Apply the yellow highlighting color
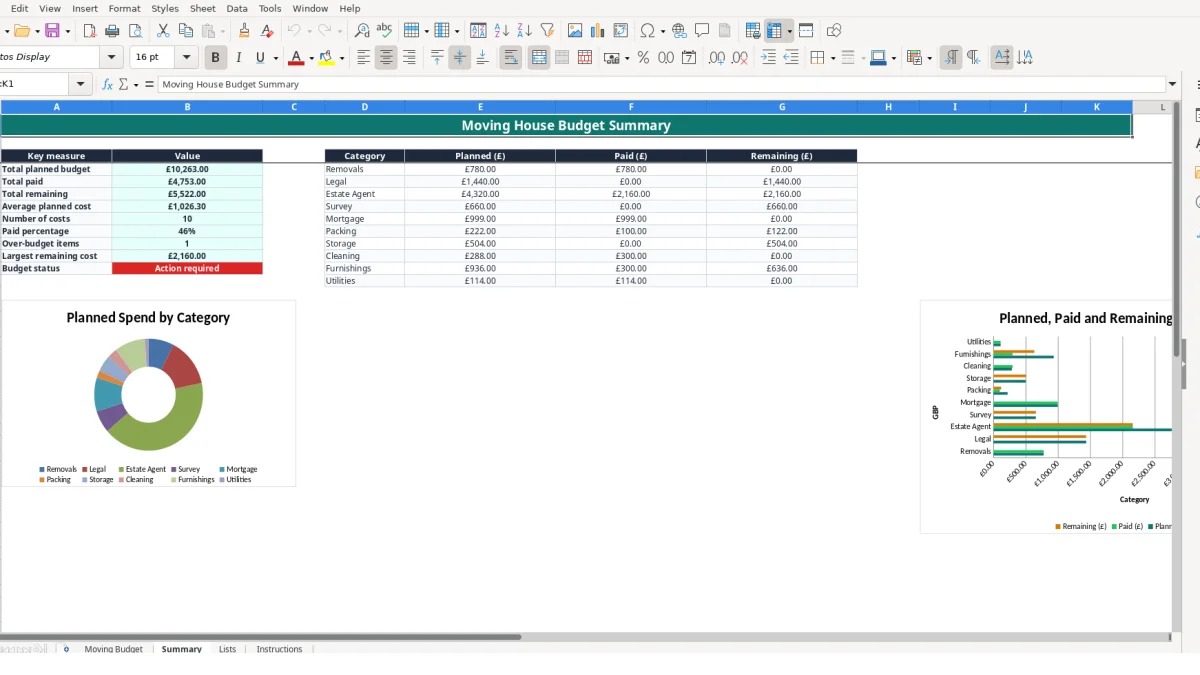 [327, 58]
